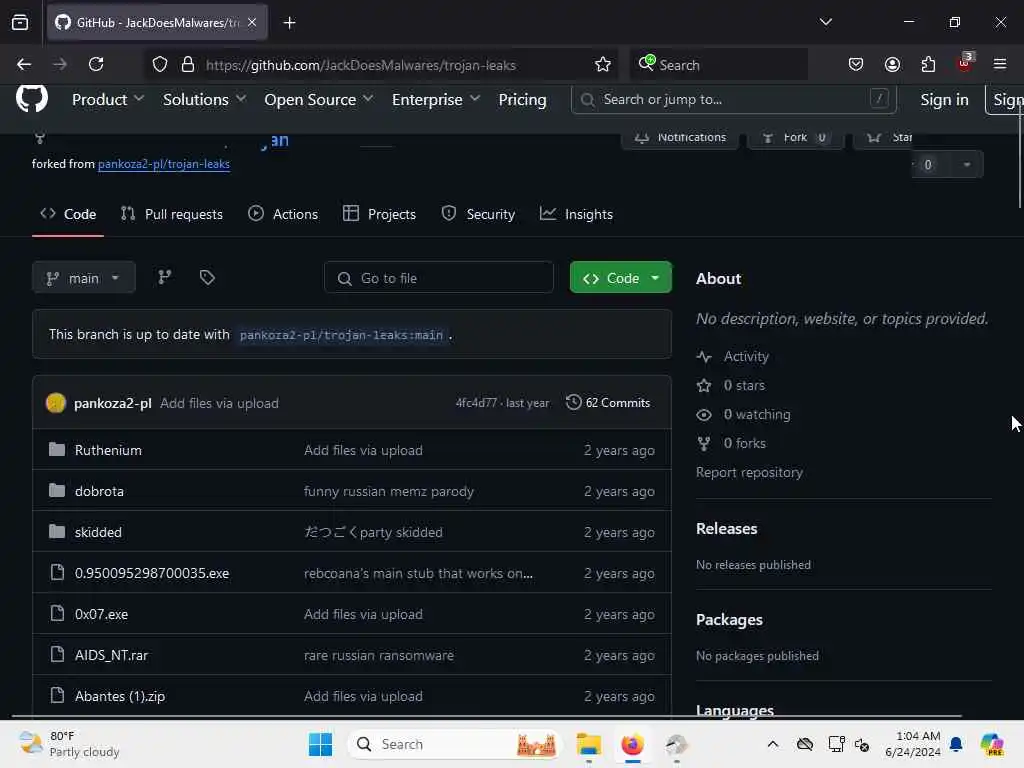Go back with the browser back arrow
This screenshot has width=1024, height=768.
24,64
